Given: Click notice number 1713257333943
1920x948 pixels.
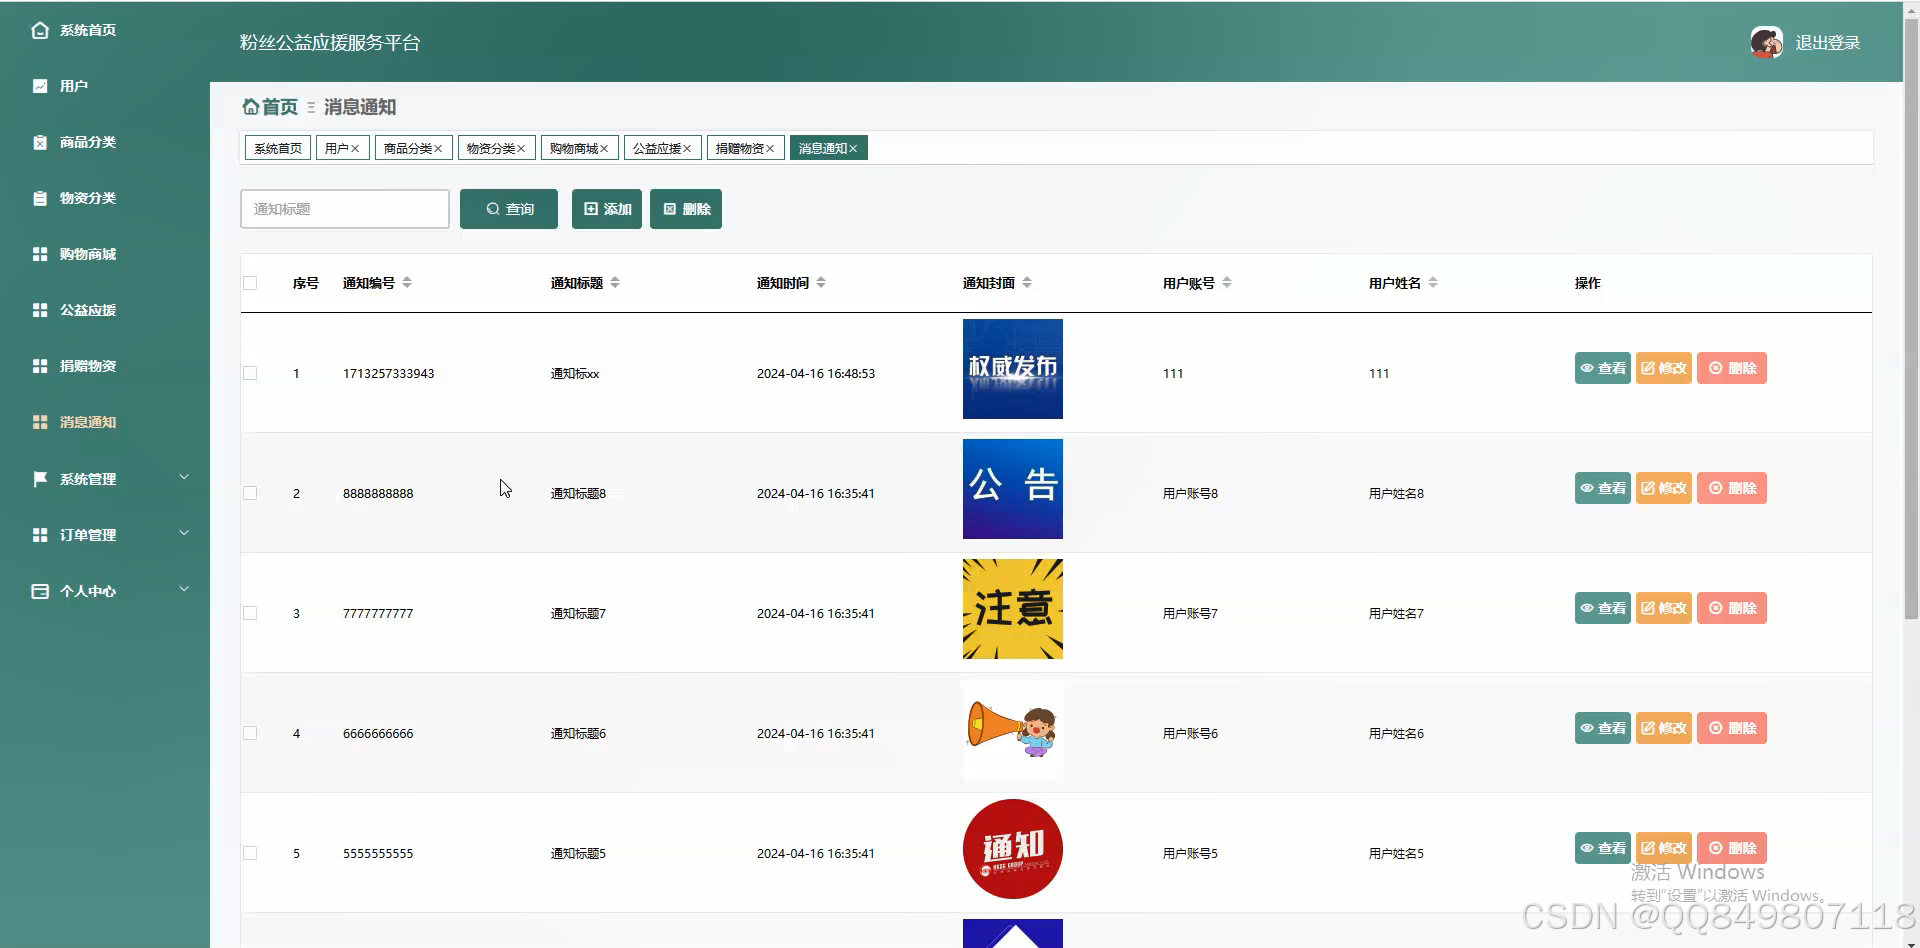Looking at the screenshot, I should [389, 373].
